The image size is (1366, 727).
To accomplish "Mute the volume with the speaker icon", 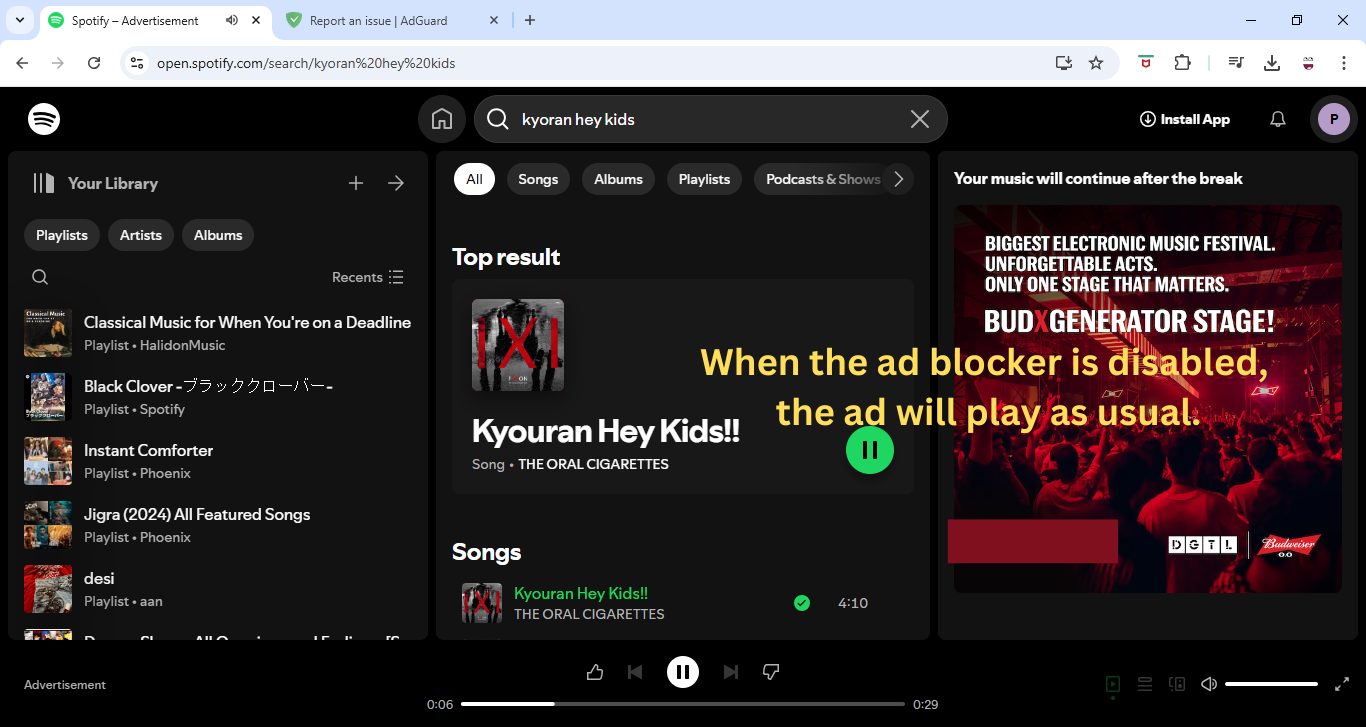I will (x=1208, y=684).
